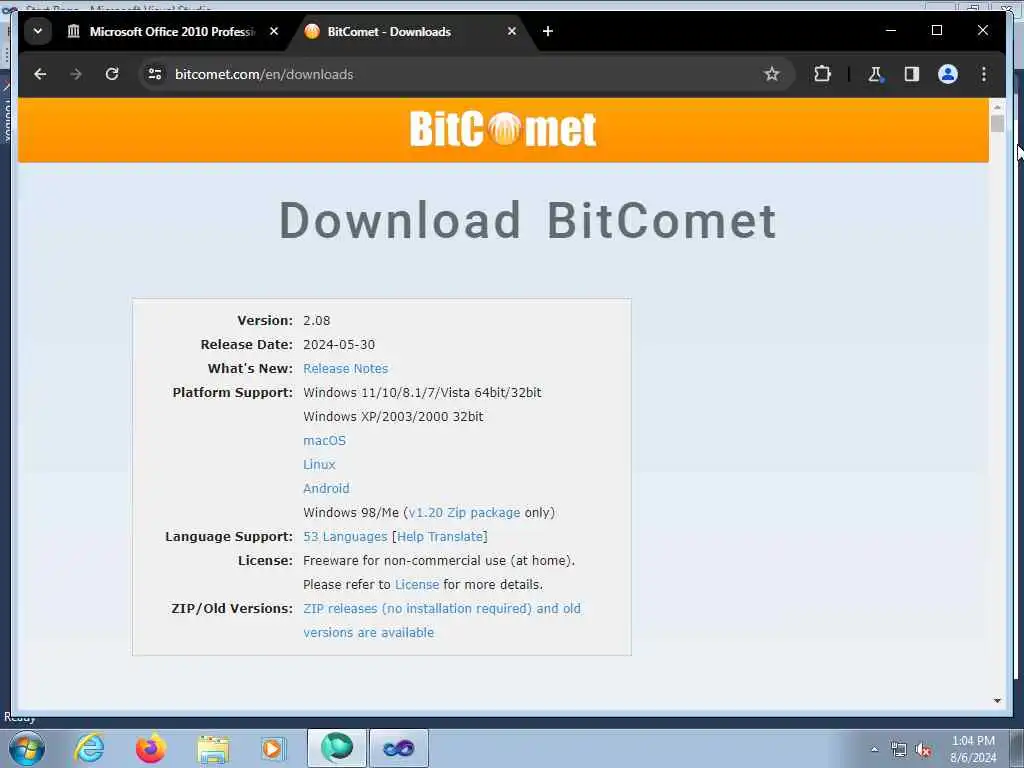1024x768 pixels.
Task: Click the forward navigation arrow
Action: pyautogui.click(x=76, y=74)
